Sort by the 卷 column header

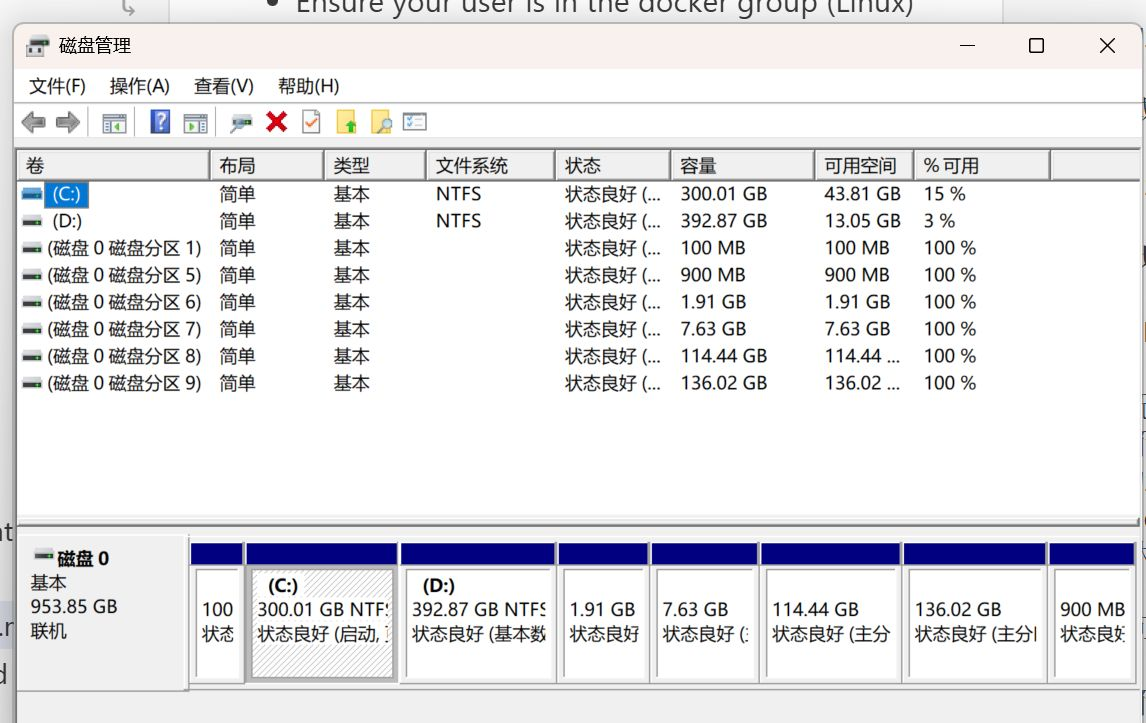[x=113, y=166]
